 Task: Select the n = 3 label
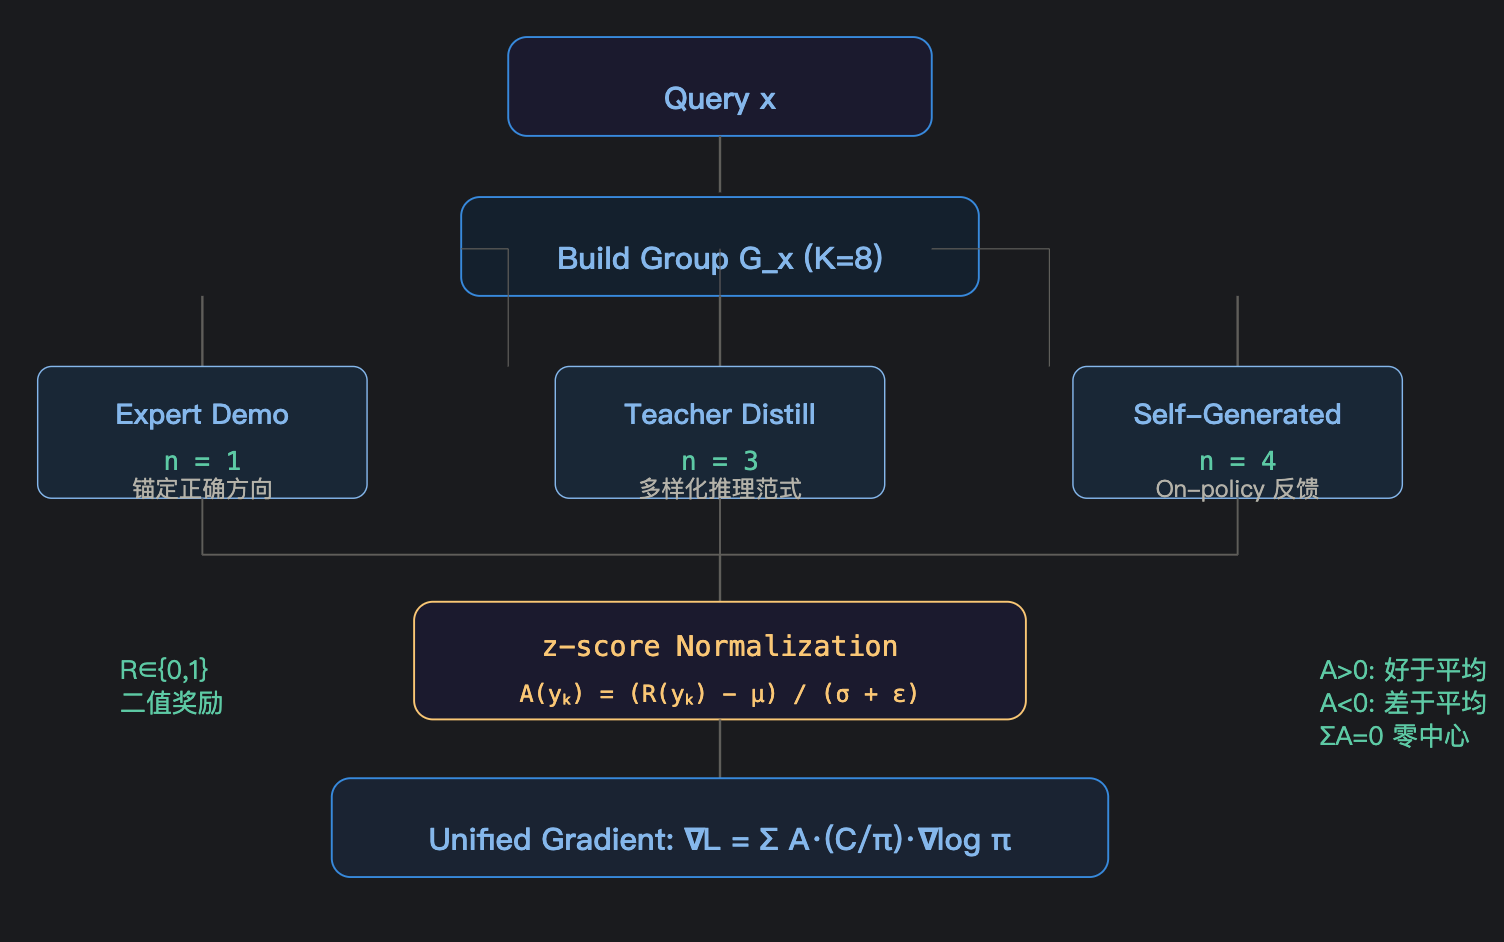point(720,461)
